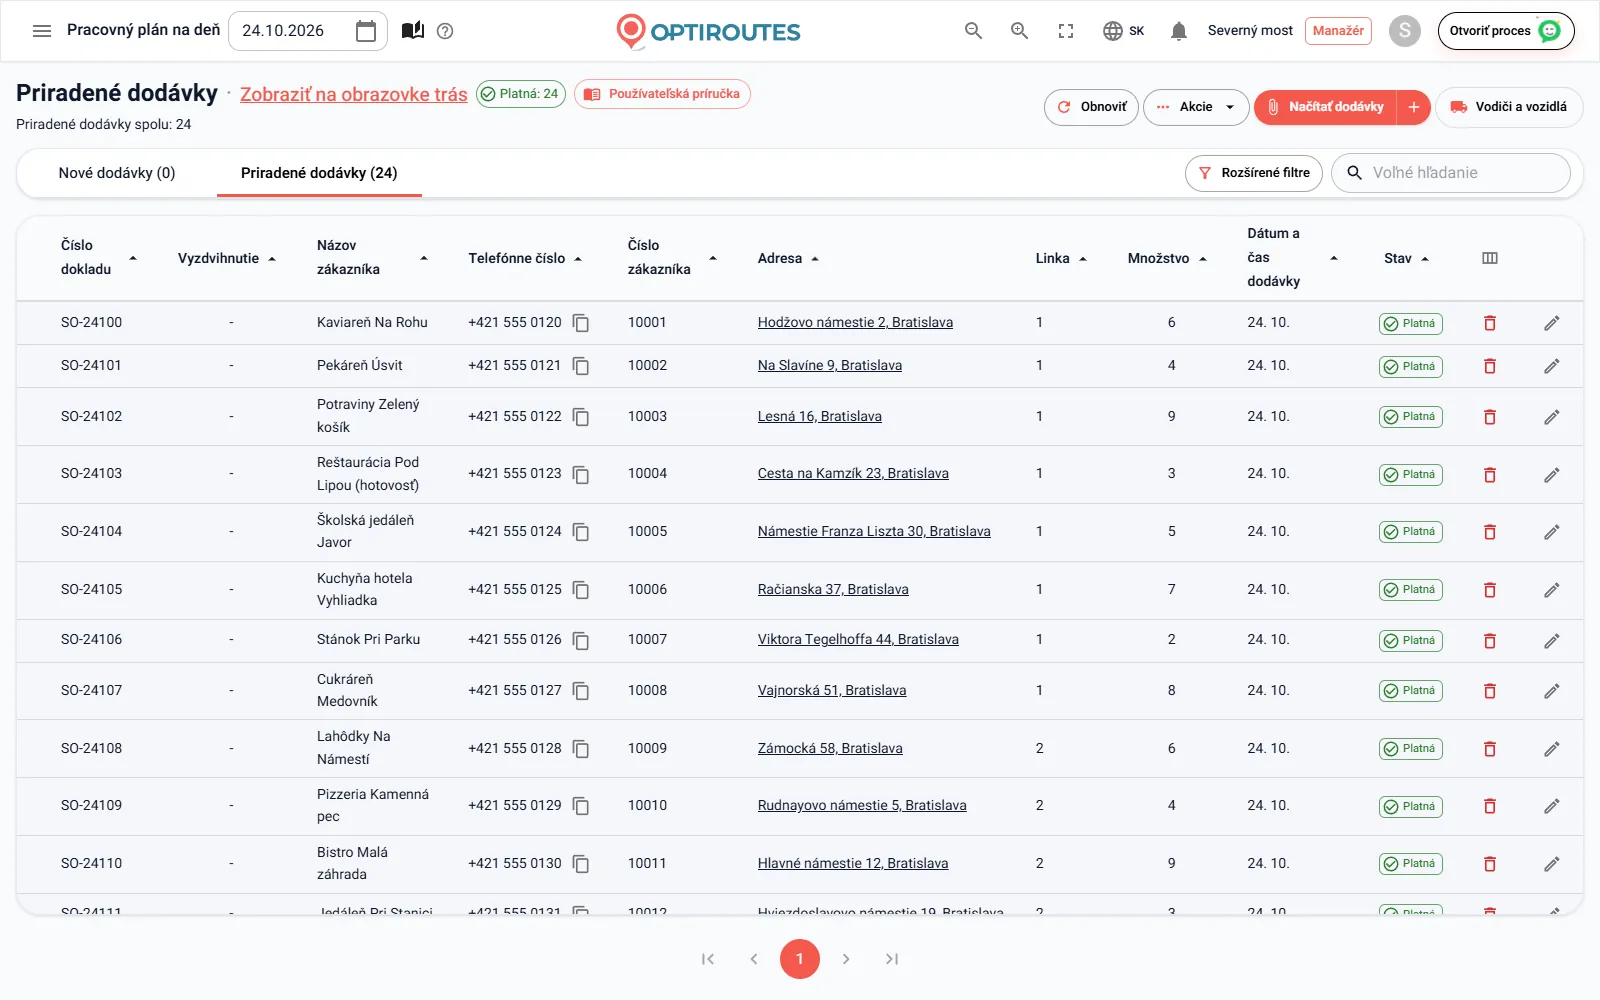Copy phone number +421 555 0120
1600x1000 pixels.
click(x=581, y=323)
